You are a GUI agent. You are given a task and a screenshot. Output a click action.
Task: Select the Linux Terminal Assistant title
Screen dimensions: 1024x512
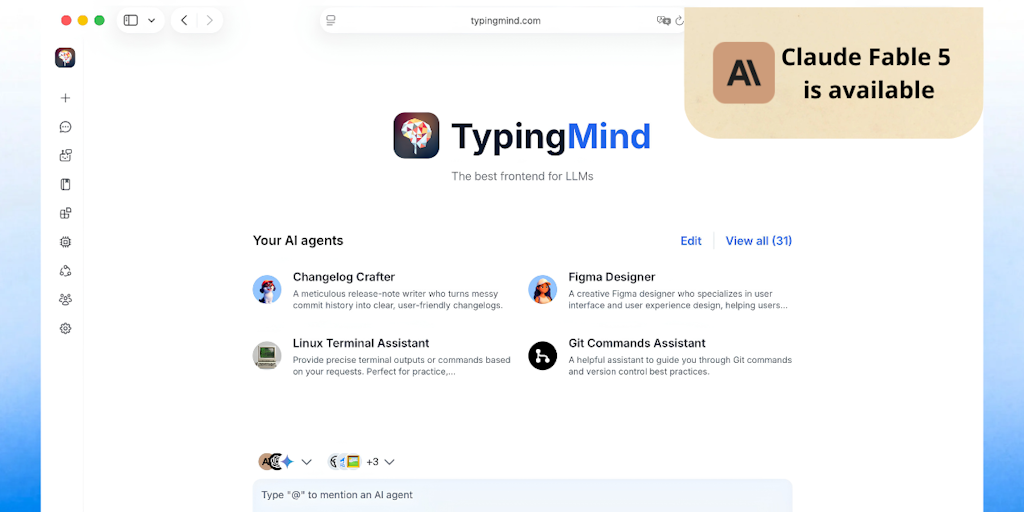(x=361, y=343)
